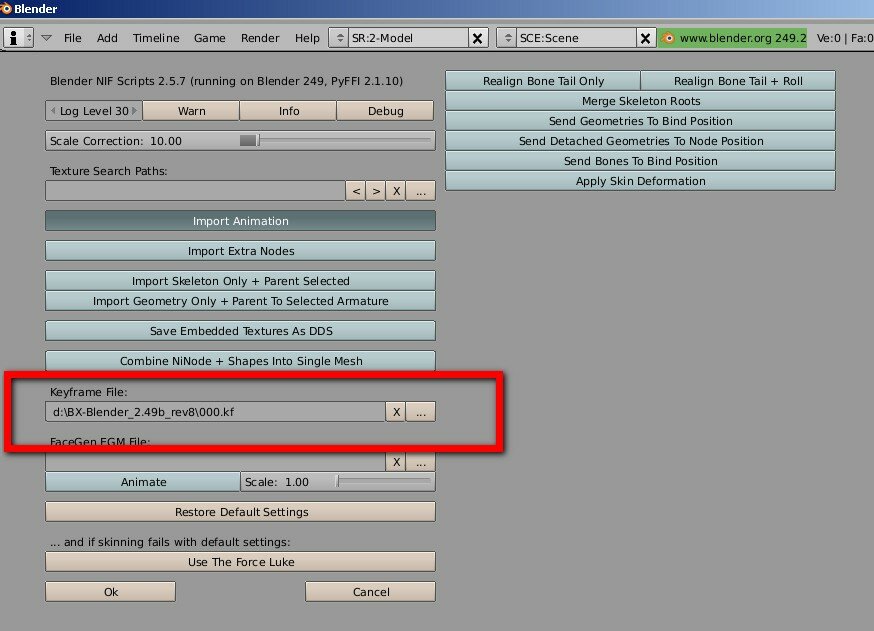The image size is (874, 631).
Task: Set log level to Info
Action: [288, 111]
